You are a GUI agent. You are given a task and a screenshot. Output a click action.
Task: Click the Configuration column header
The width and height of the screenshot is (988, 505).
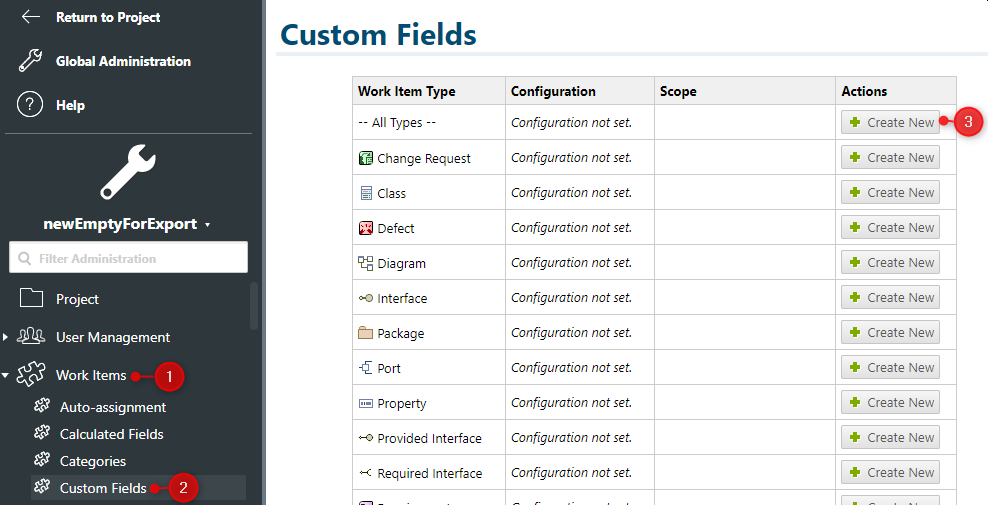[x=580, y=91]
